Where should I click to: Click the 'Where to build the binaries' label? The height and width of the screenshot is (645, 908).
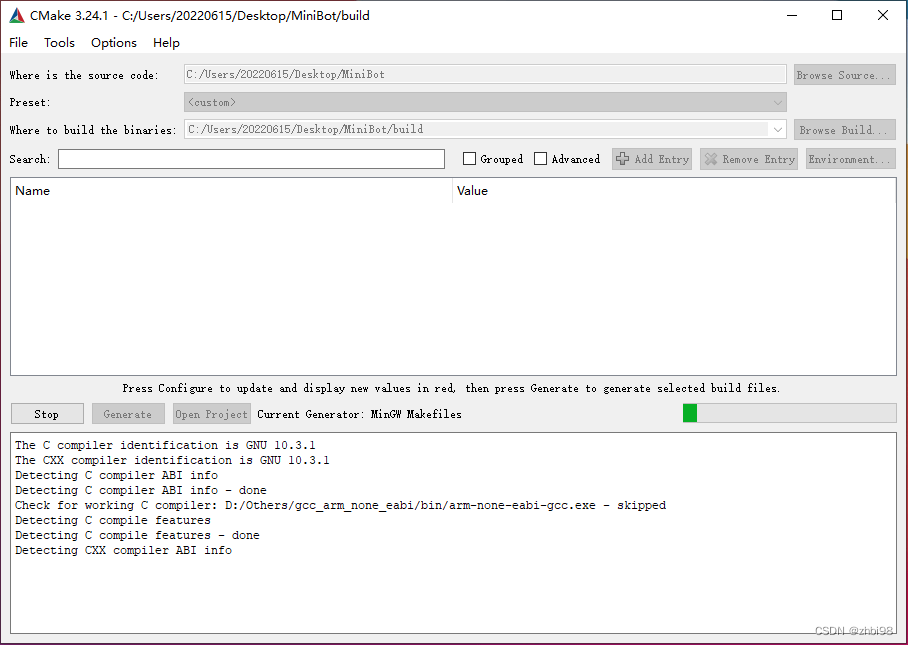[93, 130]
